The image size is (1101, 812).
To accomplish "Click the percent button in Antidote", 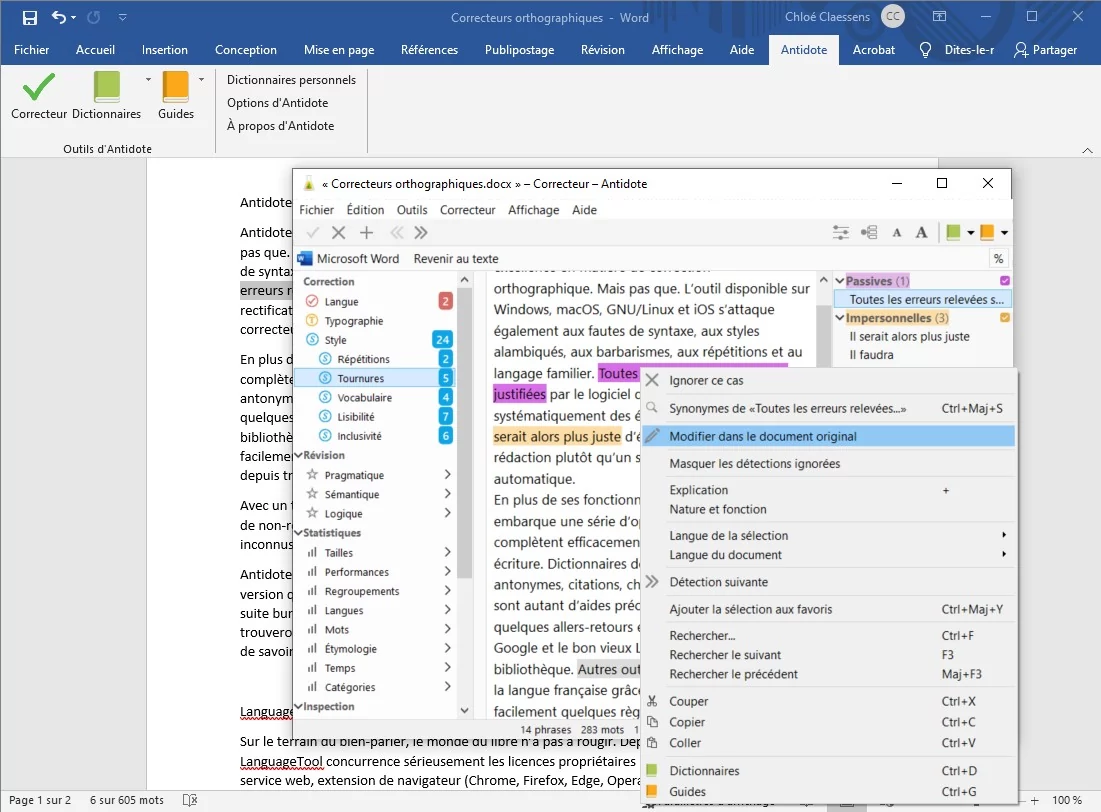I will [998, 259].
